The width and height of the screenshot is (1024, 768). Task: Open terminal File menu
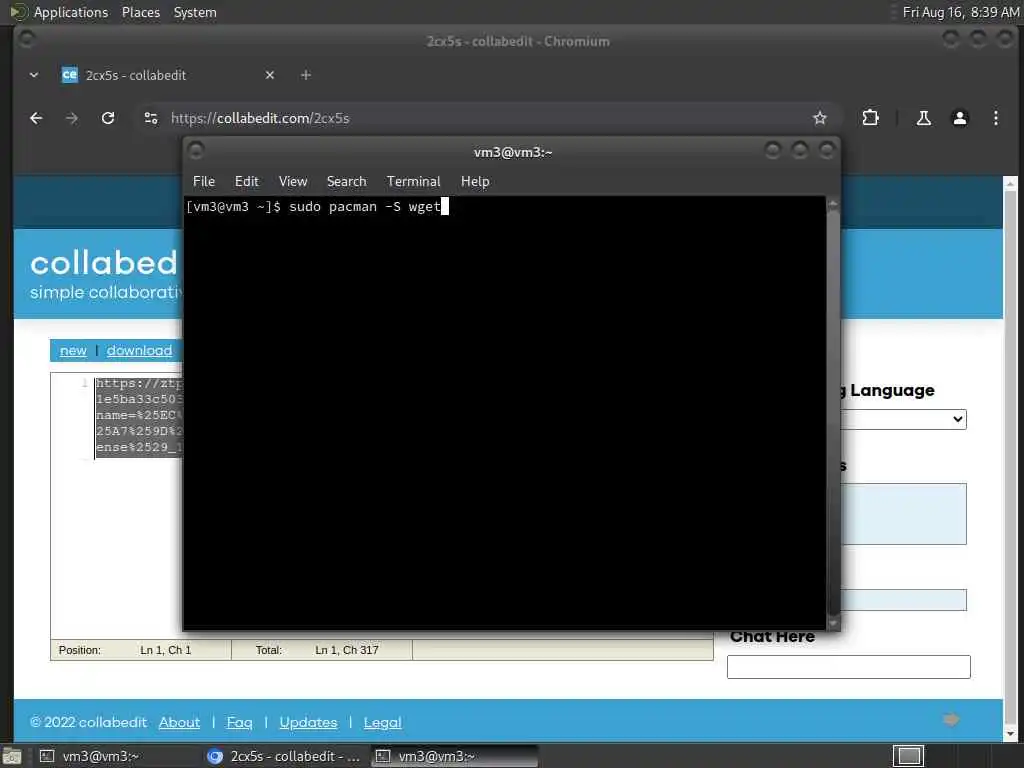[204, 182]
